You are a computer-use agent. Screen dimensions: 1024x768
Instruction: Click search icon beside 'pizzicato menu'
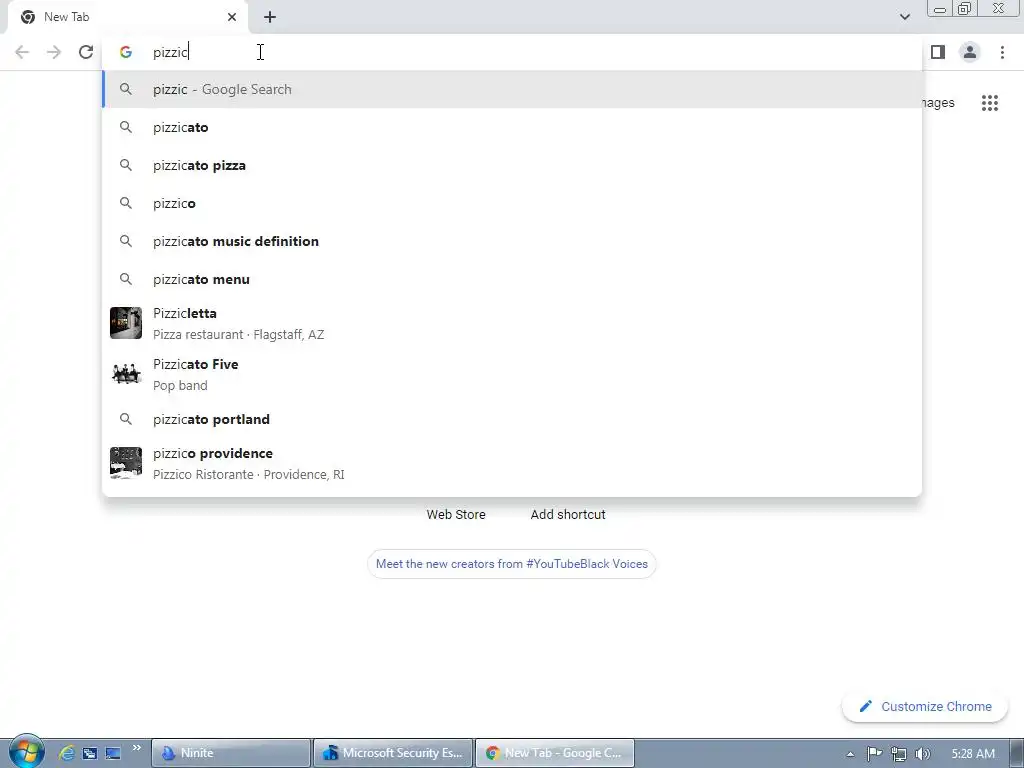click(126, 280)
